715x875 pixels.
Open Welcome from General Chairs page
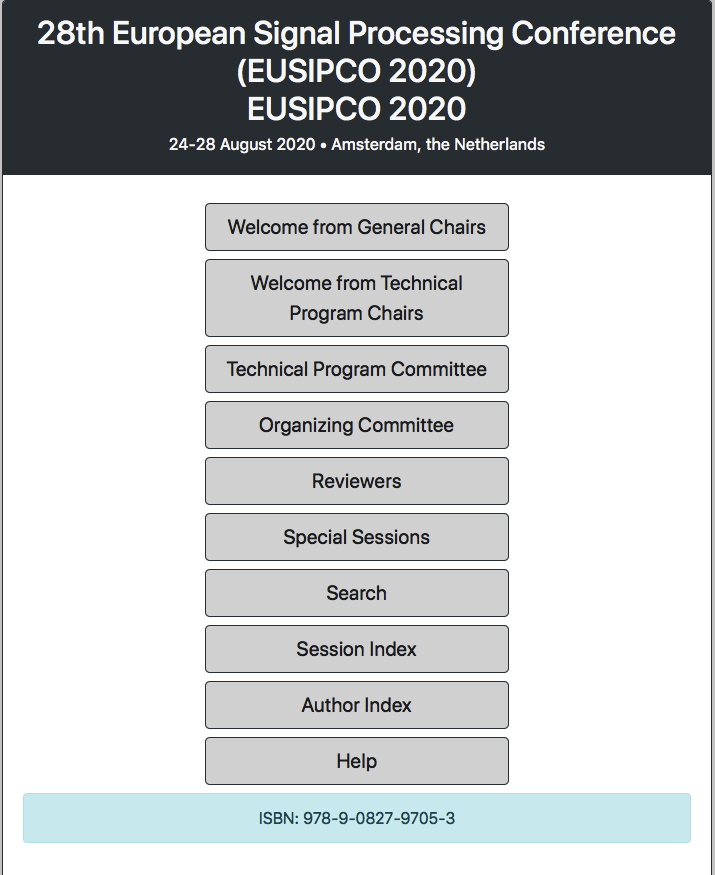(357, 227)
